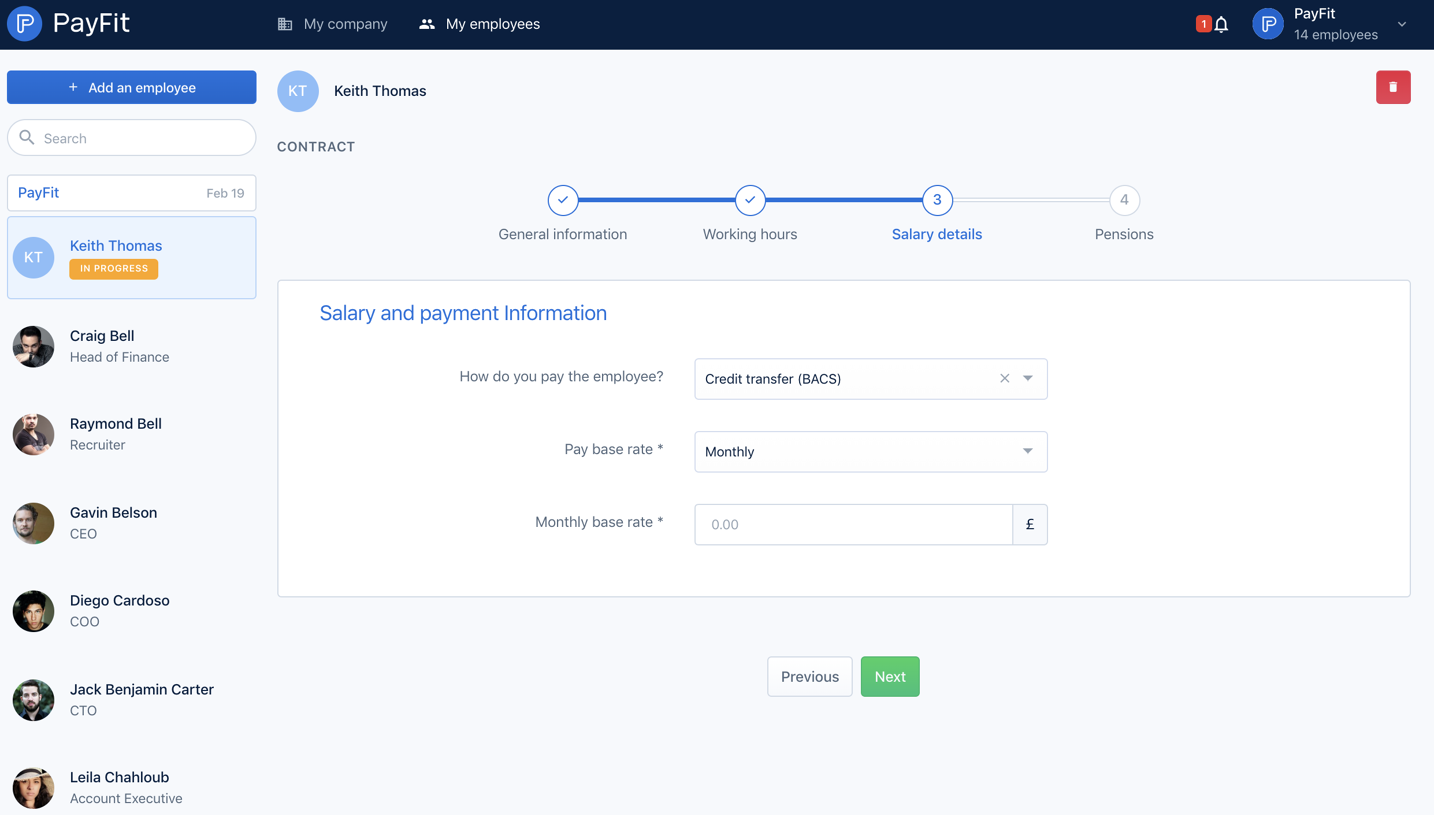Click Add an employee button
1434x815 pixels.
coord(132,87)
